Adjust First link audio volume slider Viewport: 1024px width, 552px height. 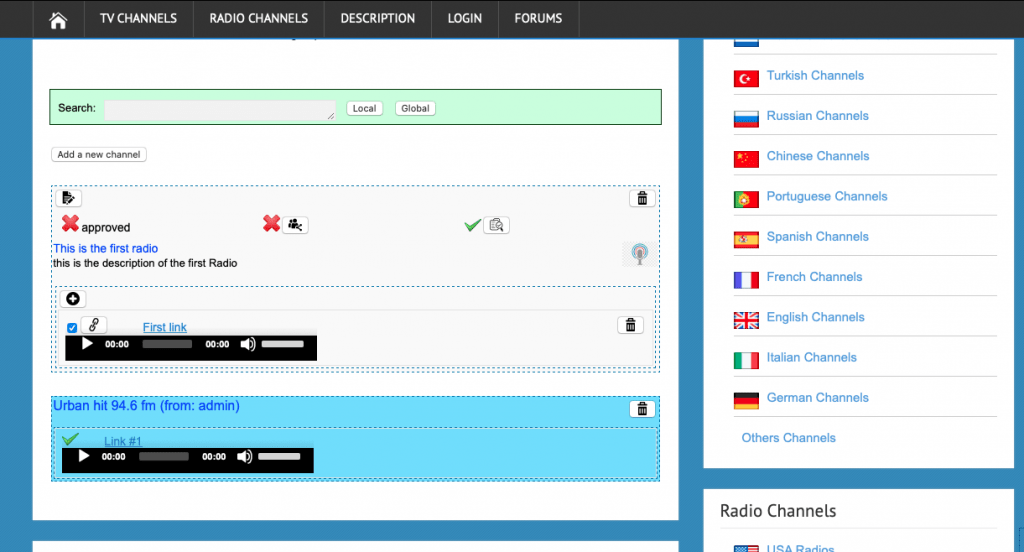283,344
